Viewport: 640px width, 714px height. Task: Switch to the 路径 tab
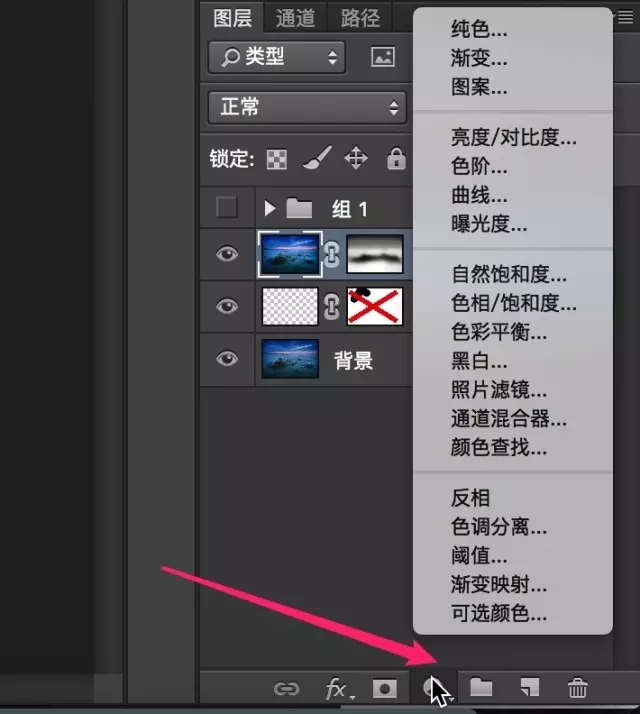tap(360, 17)
